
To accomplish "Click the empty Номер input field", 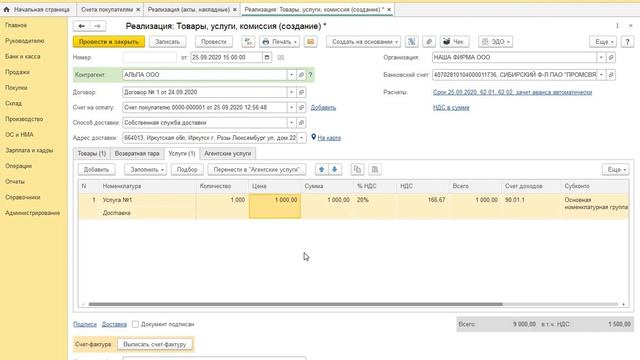I will click(x=150, y=58).
